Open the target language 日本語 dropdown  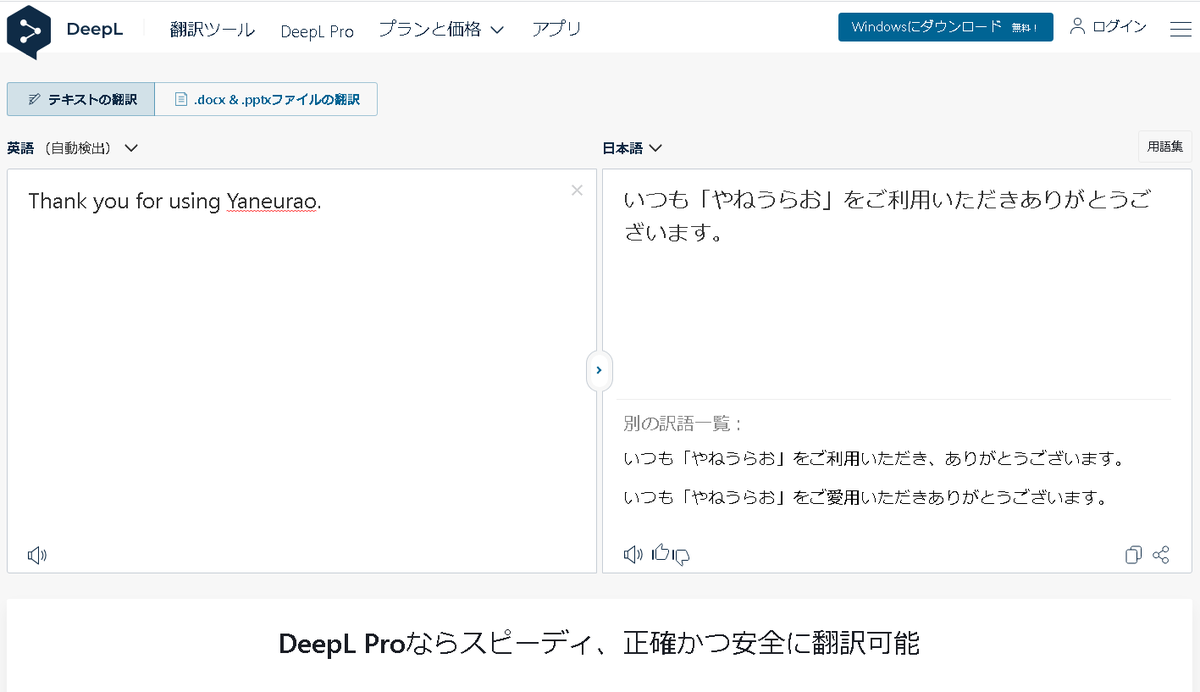coord(632,148)
